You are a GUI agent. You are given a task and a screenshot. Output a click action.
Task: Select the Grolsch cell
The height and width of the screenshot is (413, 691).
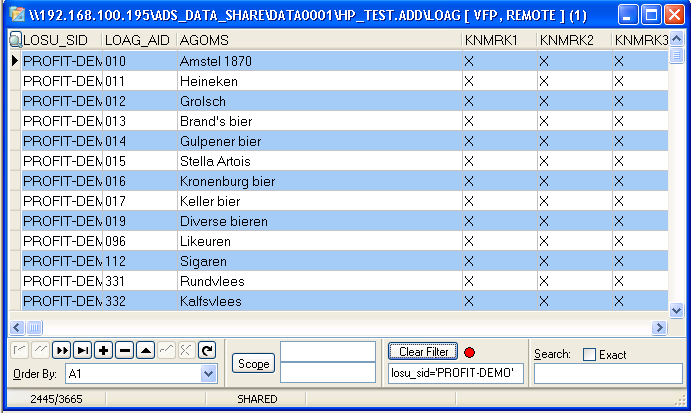click(319, 101)
